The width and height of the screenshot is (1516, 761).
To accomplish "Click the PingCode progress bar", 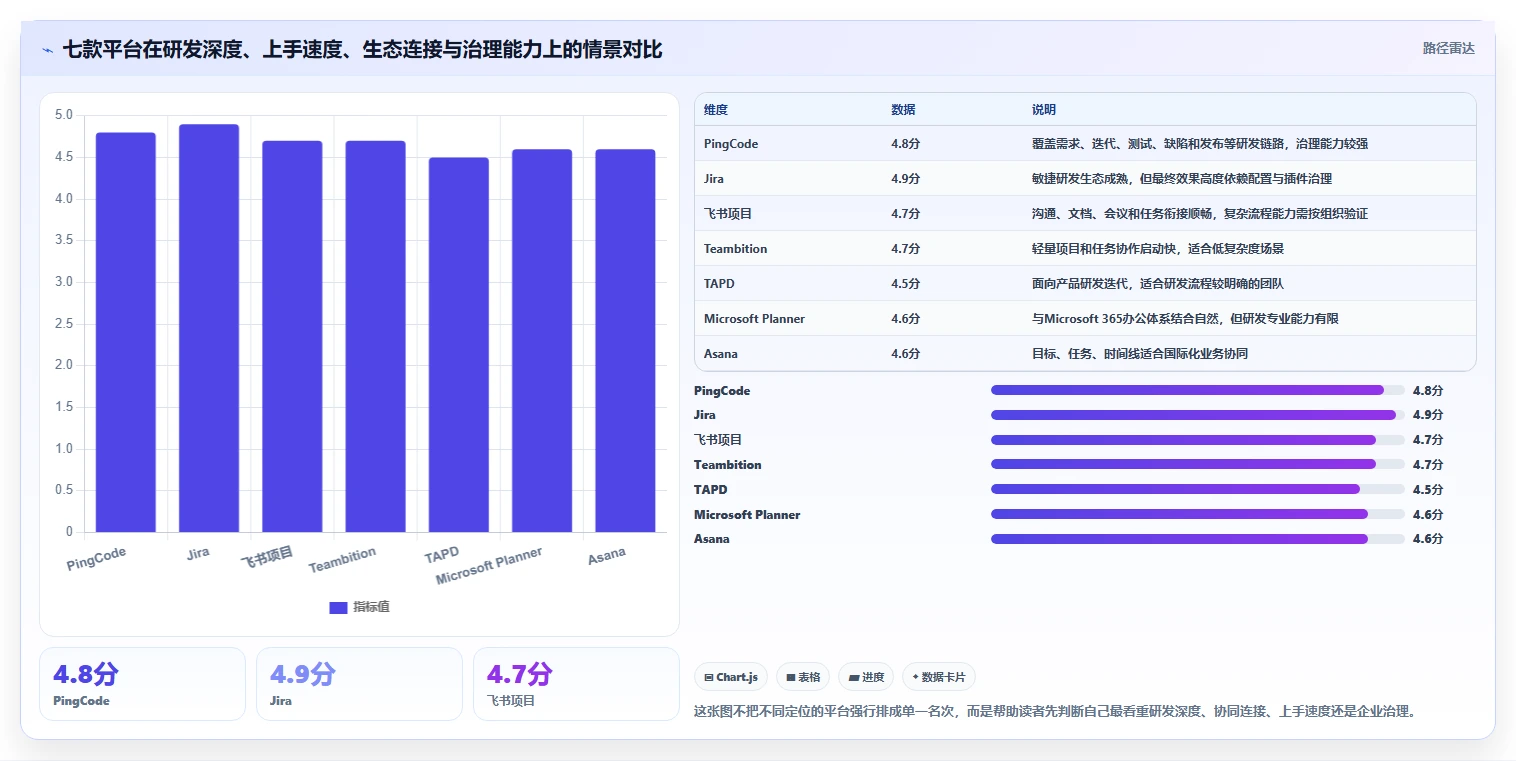I will 1198,390.
